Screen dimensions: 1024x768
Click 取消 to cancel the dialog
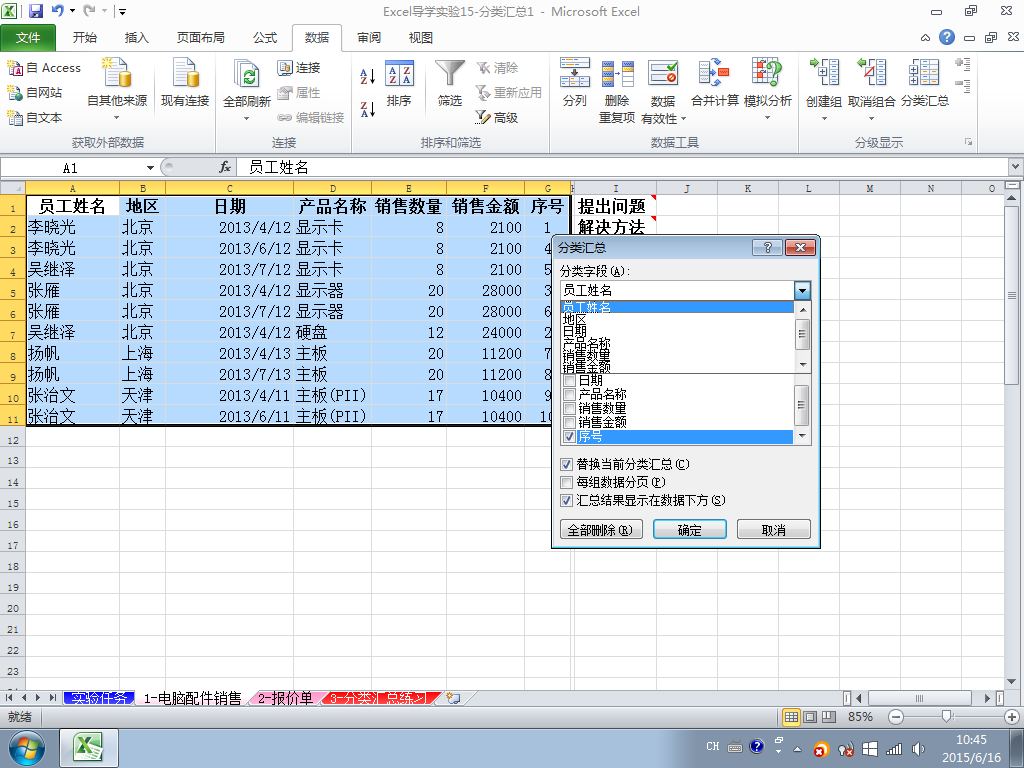tap(773, 530)
